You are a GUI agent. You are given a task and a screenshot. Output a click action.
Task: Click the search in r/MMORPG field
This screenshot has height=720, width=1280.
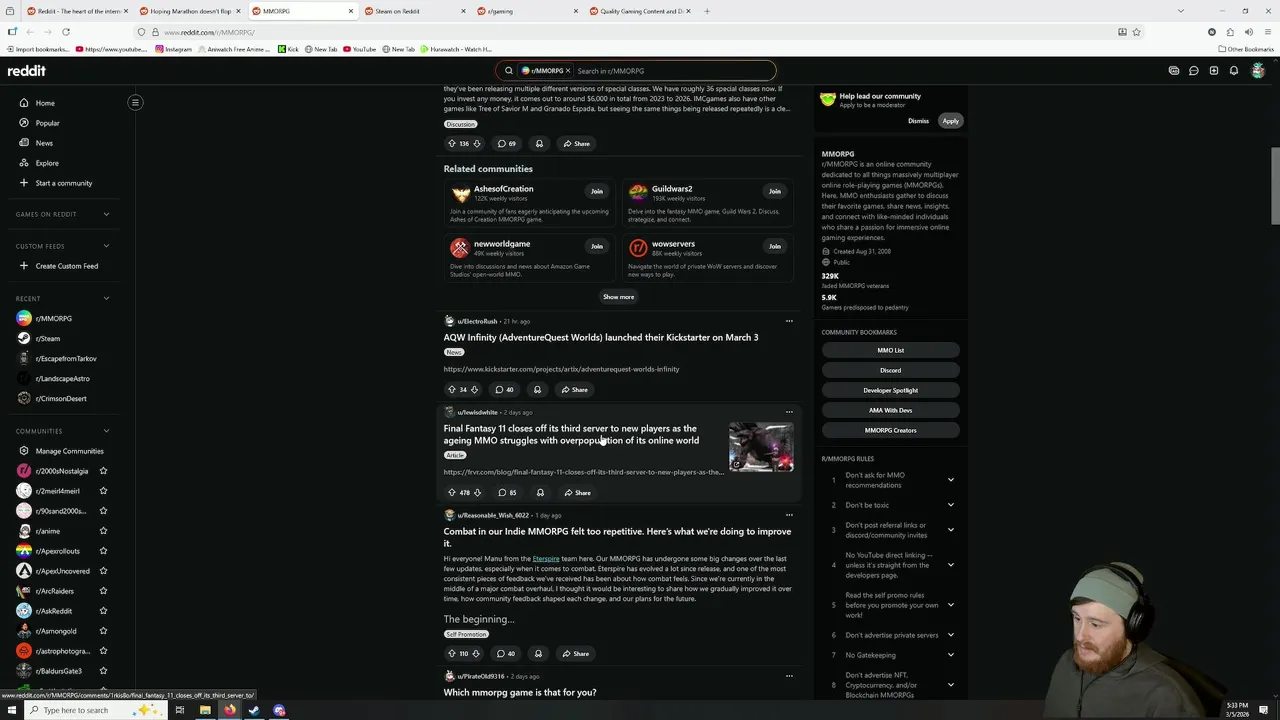click(x=674, y=71)
